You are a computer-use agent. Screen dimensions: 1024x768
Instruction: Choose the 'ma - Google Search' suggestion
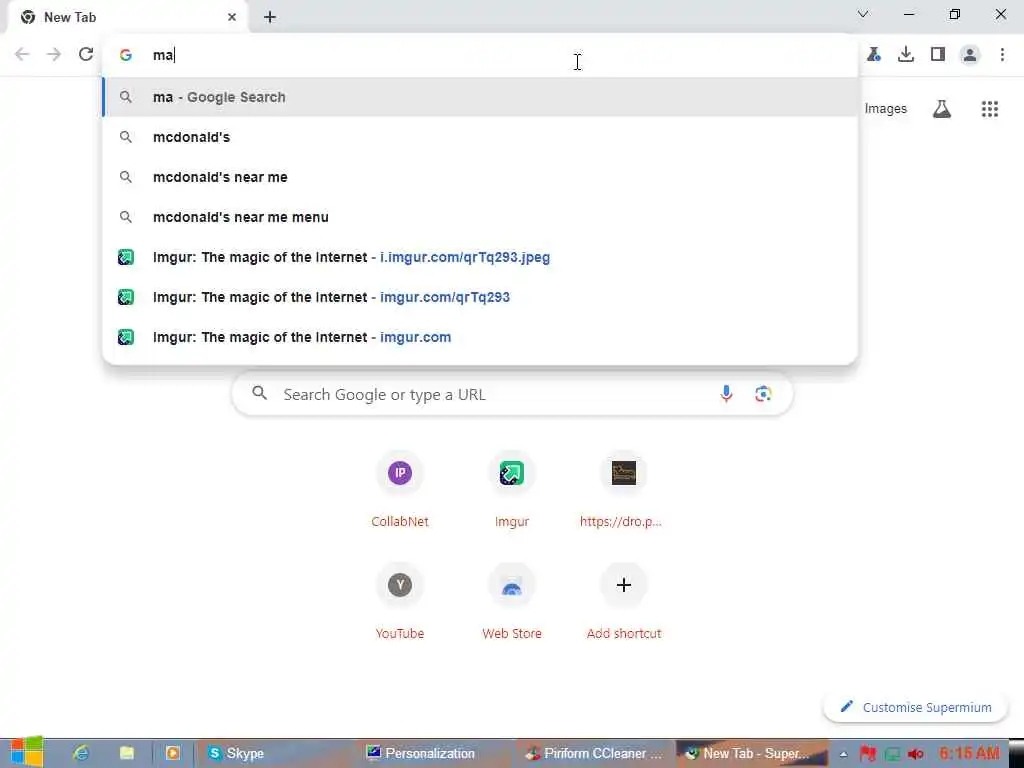480,97
